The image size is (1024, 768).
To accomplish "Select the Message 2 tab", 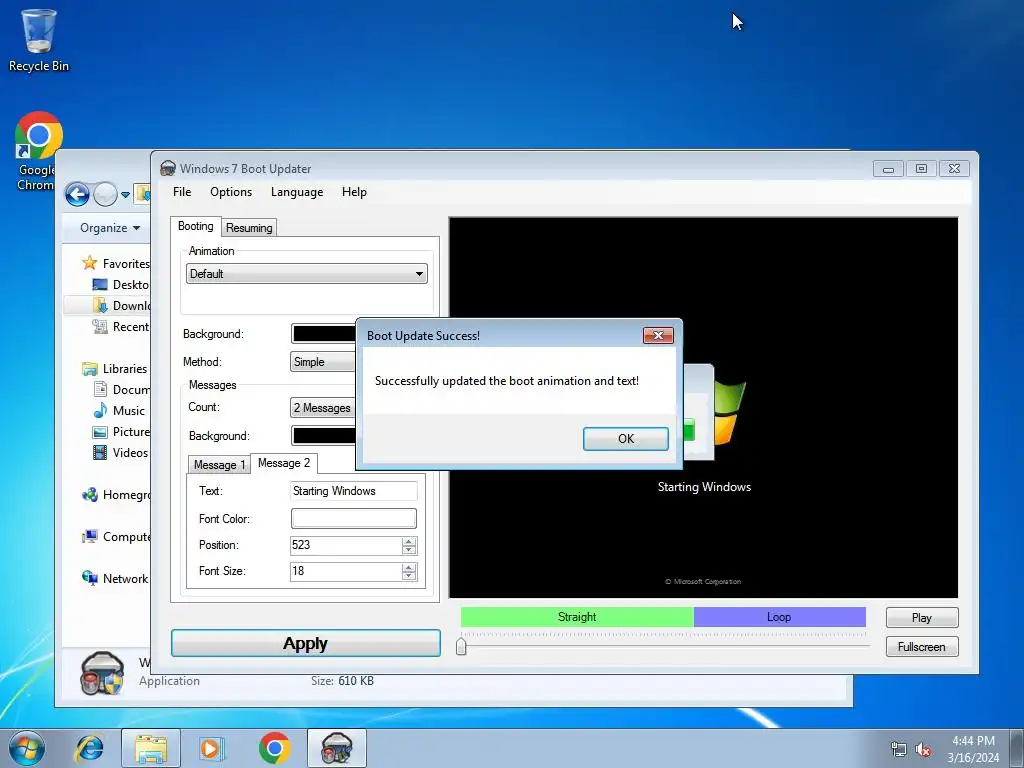I will (x=284, y=463).
